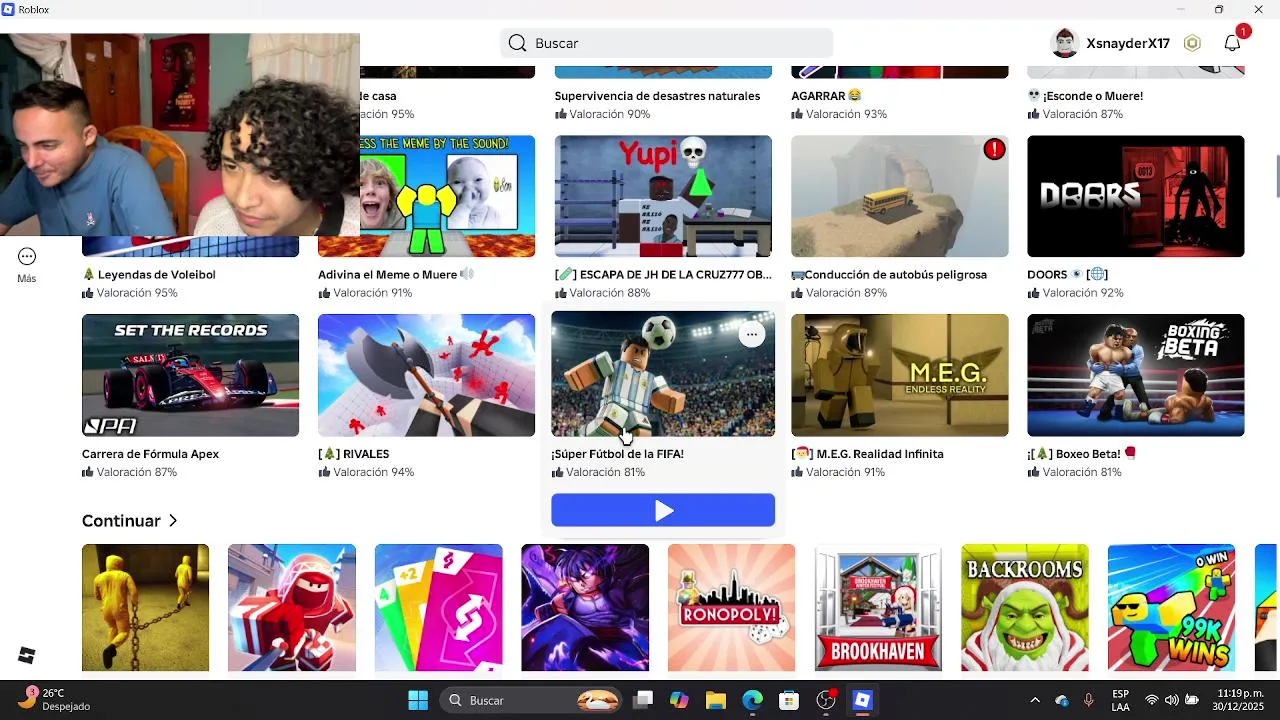Open the yellow chained figures game in Continuar

(x=146, y=608)
